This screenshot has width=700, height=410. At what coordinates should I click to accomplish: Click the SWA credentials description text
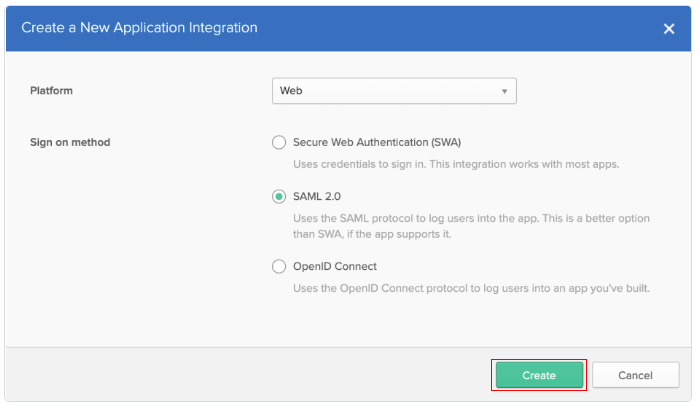tap(456, 164)
